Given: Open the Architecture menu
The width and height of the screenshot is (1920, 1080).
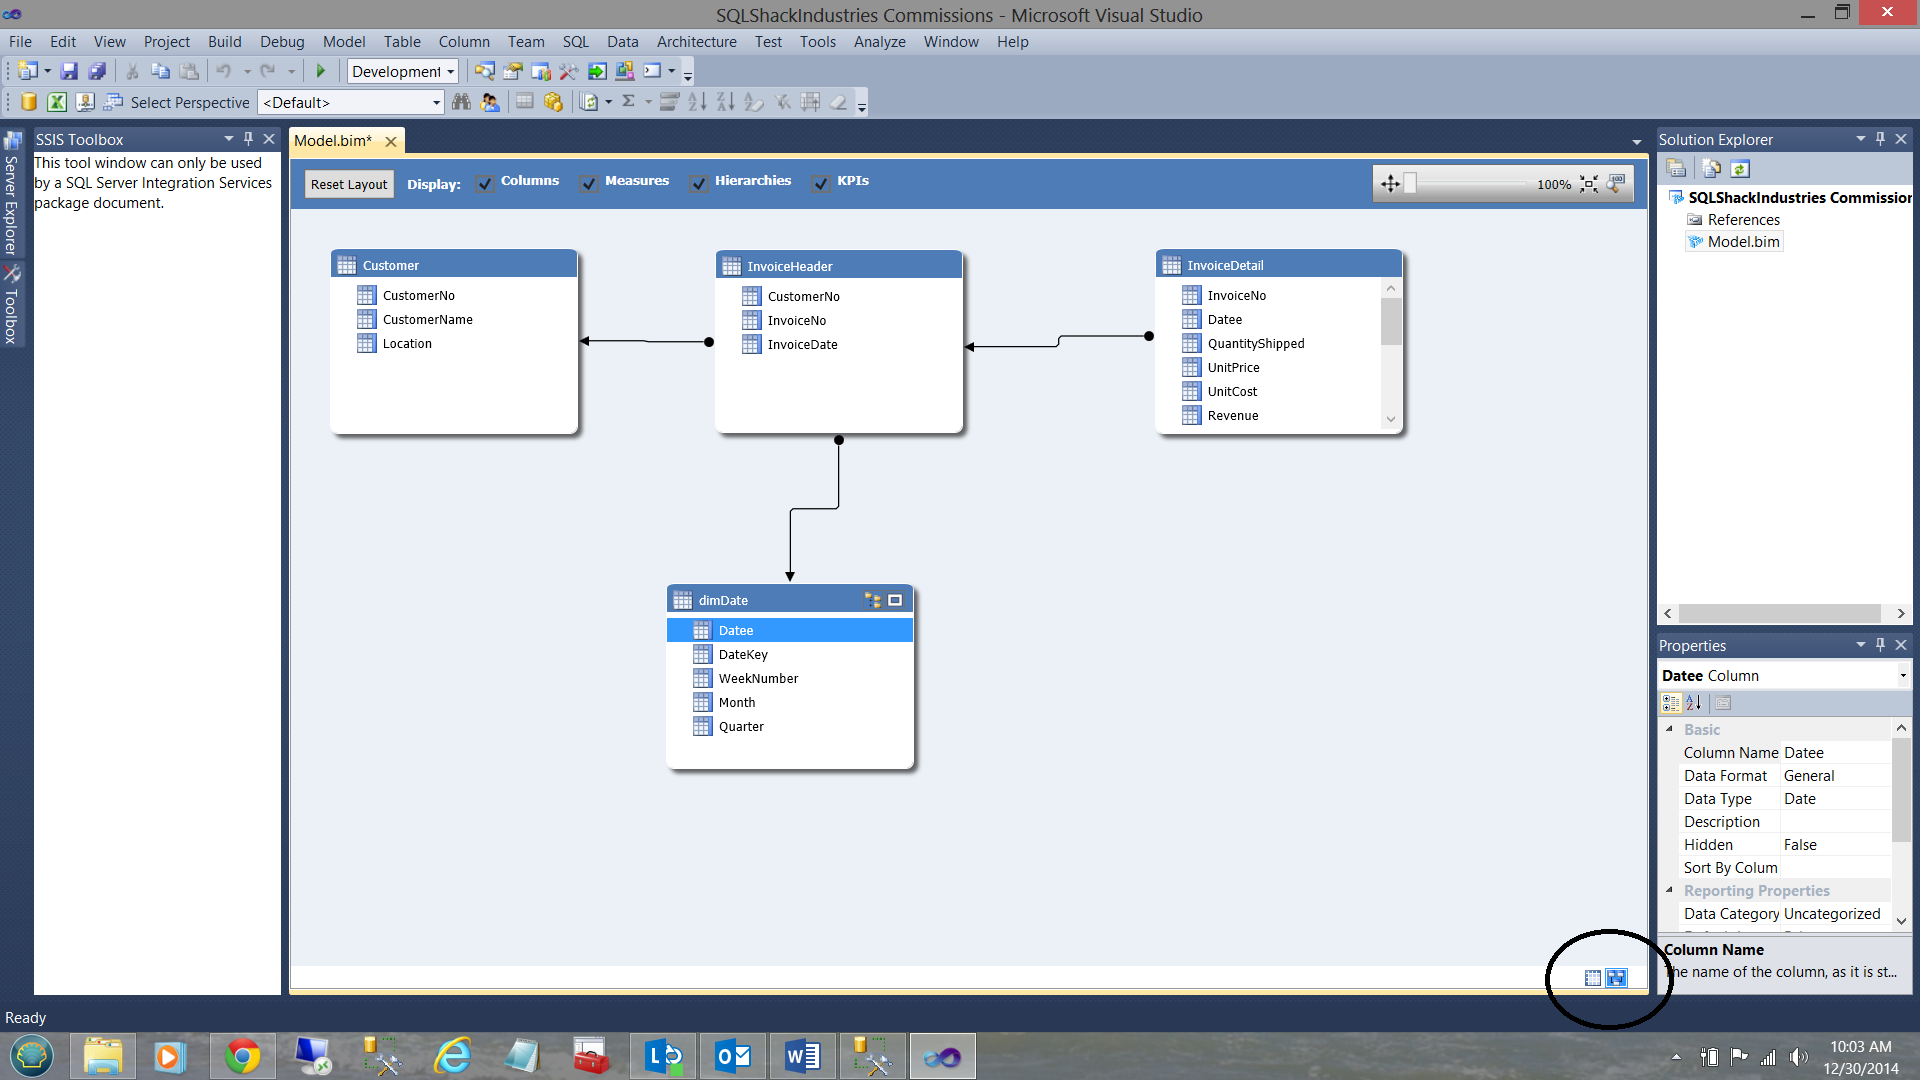Looking at the screenshot, I should [x=696, y=42].
